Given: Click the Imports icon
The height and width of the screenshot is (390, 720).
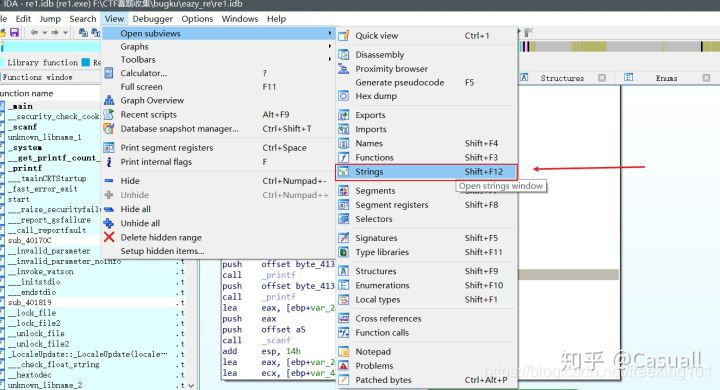Looking at the screenshot, I should click(x=343, y=129).
